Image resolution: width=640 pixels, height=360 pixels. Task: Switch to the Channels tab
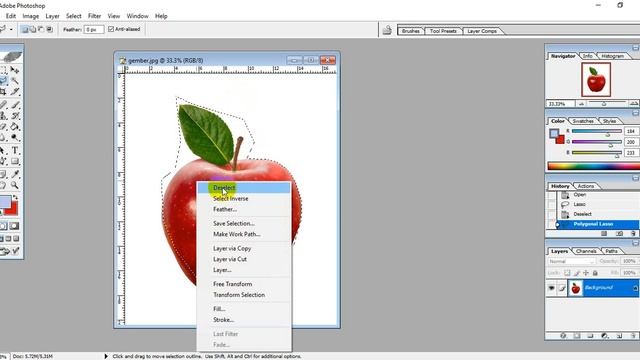pyautogui.click(x=586, y=251)
